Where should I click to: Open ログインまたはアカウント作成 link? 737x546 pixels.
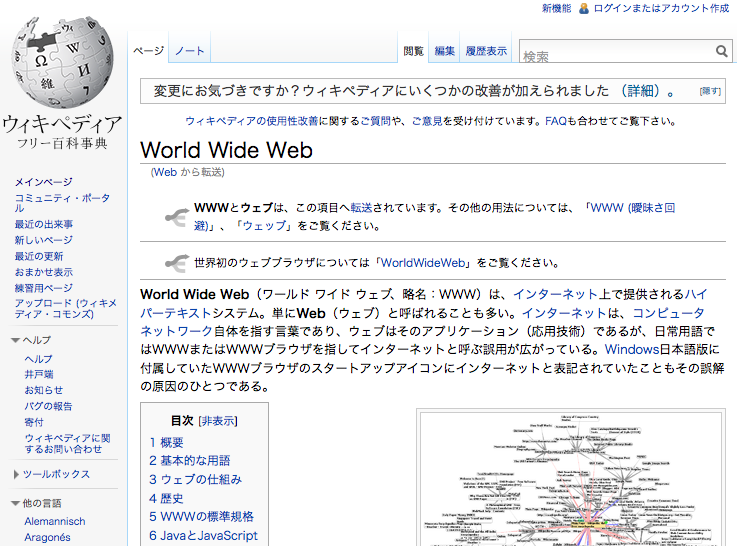(x=661, y=8)
